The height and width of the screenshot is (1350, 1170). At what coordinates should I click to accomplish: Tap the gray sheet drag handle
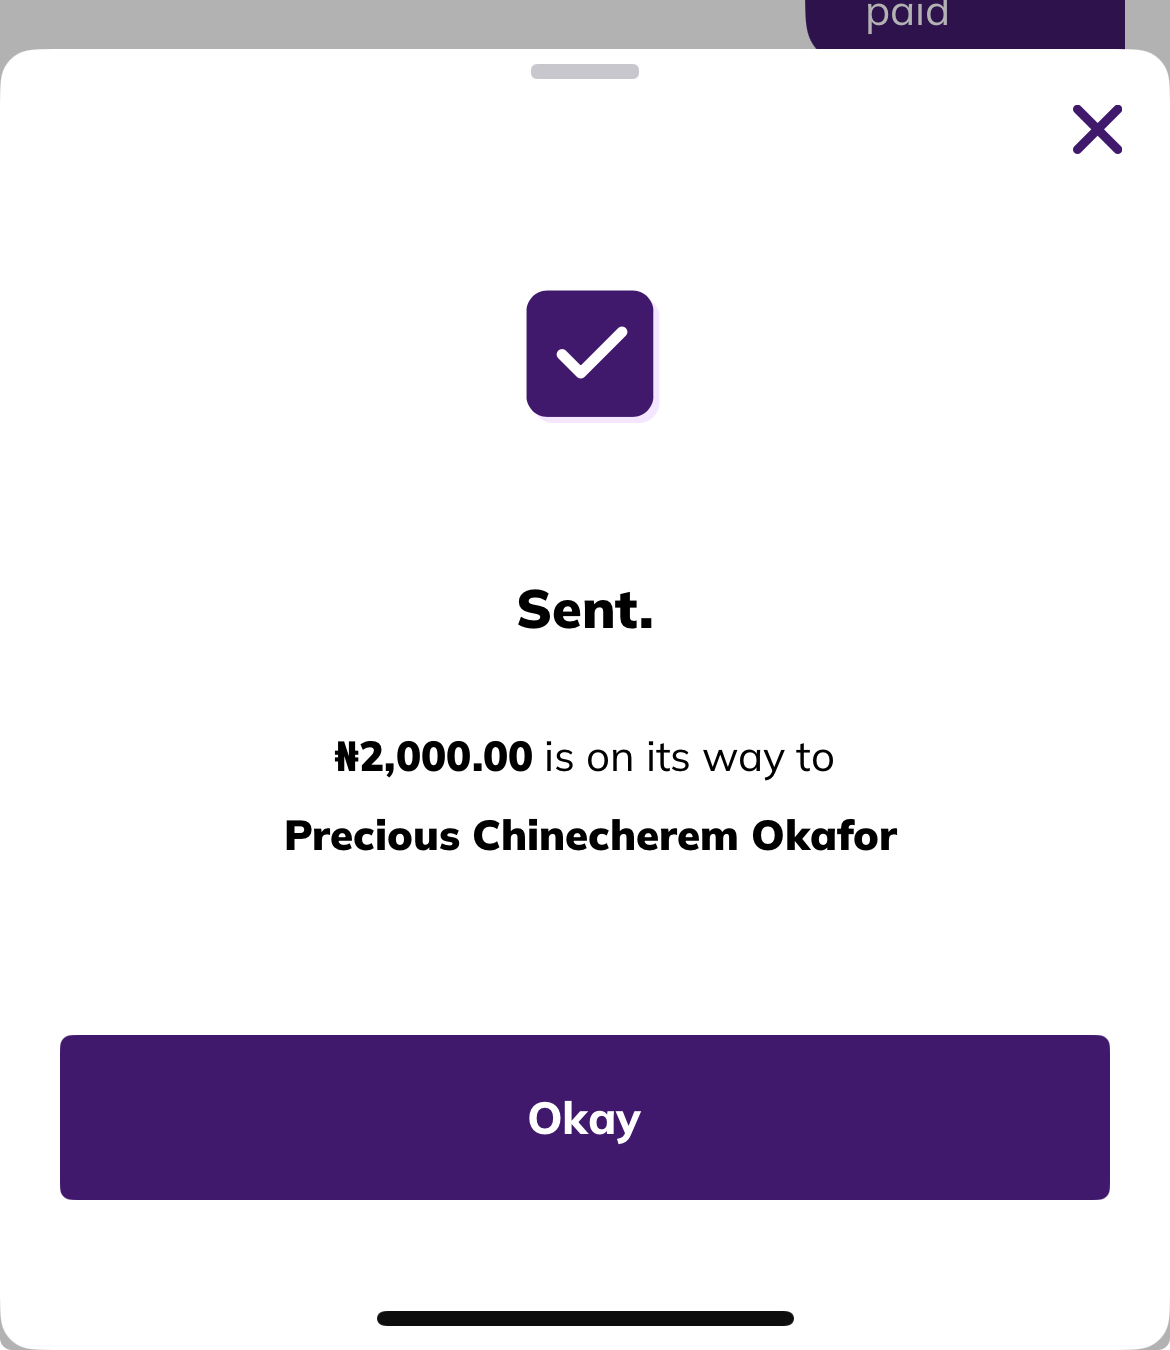tap(585, 71)
